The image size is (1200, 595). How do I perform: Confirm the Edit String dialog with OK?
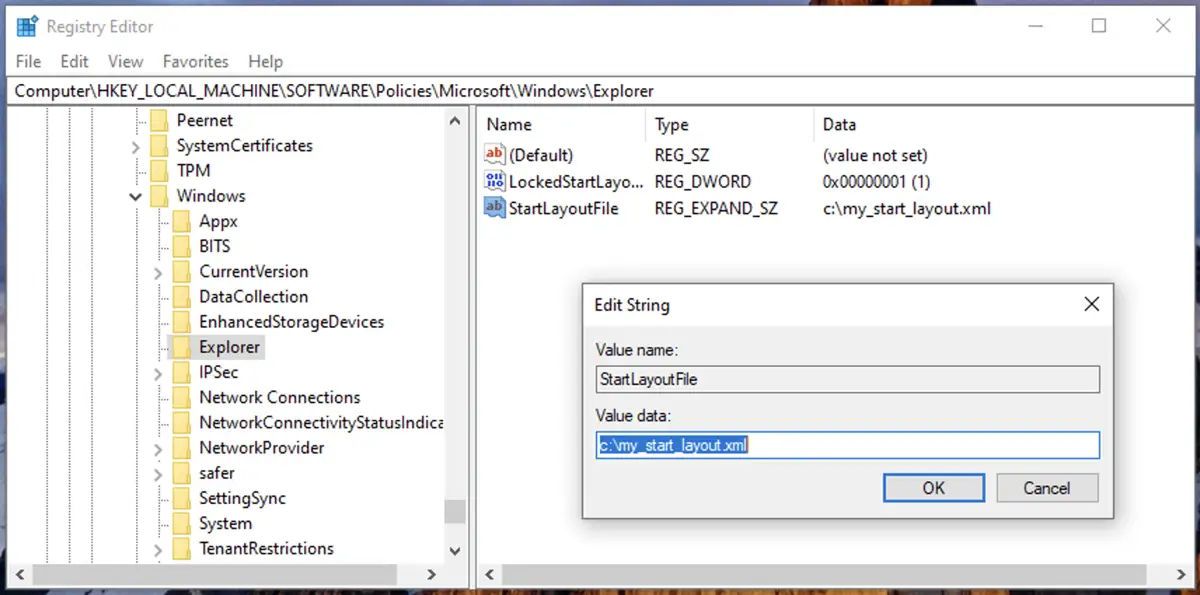(x=934, y=488)
